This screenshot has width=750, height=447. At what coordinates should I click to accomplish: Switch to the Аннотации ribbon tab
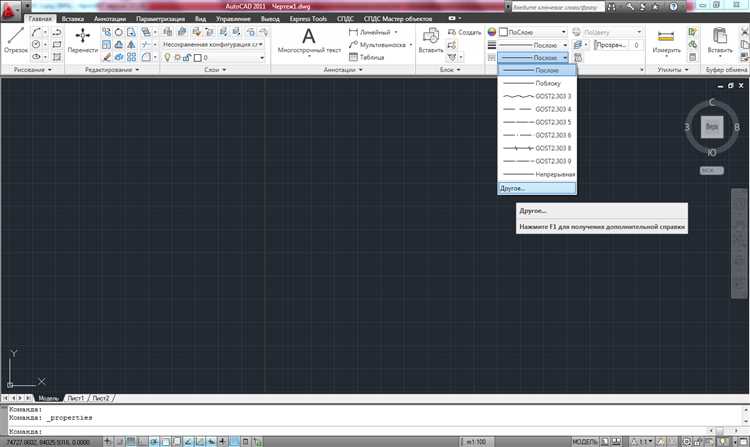pos(110,19)
